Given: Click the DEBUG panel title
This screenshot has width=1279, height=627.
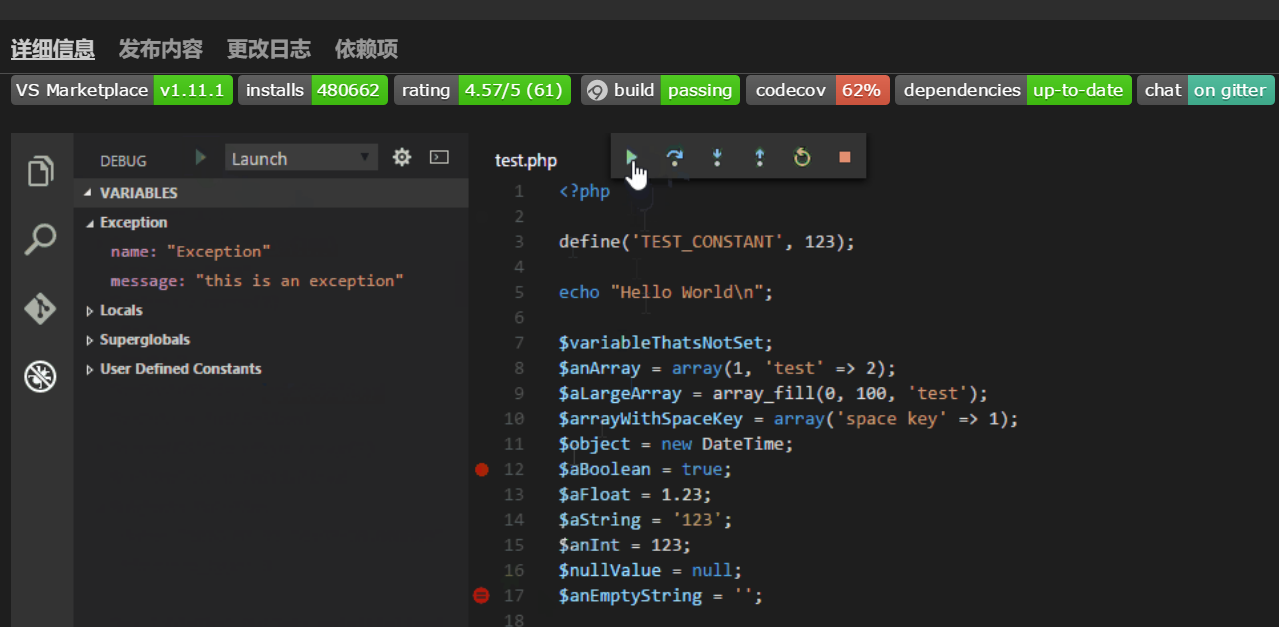Looking at the screenshot, I should click(123, 160).
